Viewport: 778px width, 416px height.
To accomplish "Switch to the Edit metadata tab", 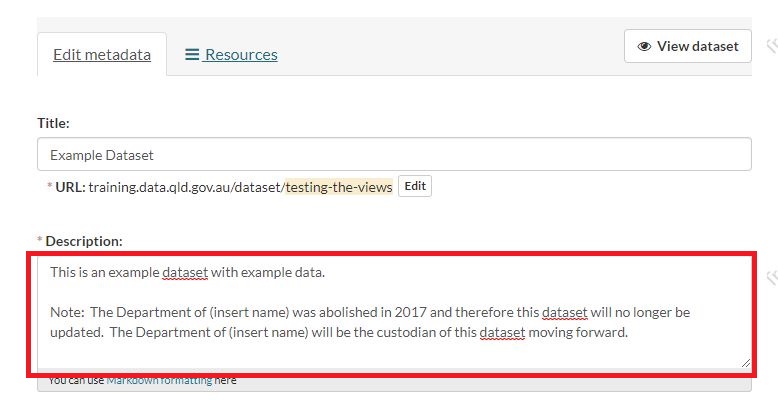I will pyautogui.click(x=102, y=55).
